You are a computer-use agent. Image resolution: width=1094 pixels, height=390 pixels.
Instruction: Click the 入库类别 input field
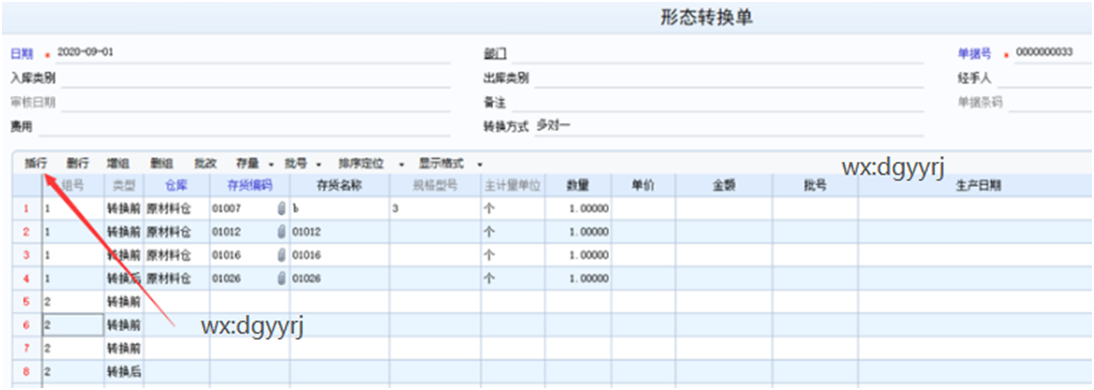coord(255,78)
